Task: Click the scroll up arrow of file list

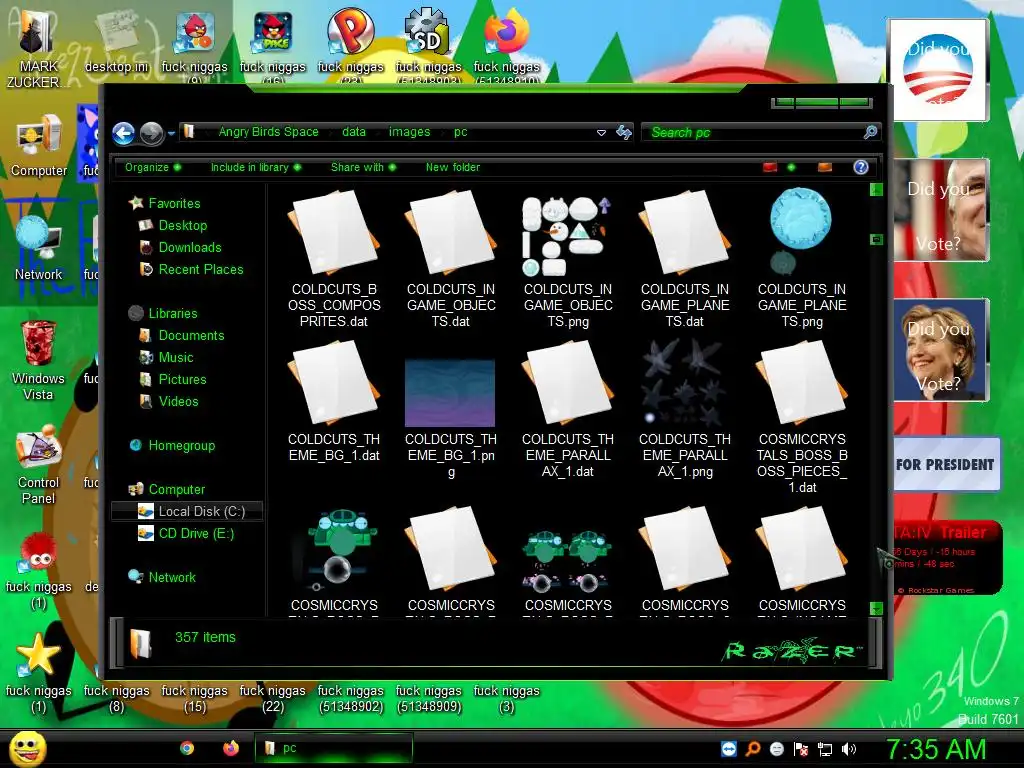Action: point(876,189)
